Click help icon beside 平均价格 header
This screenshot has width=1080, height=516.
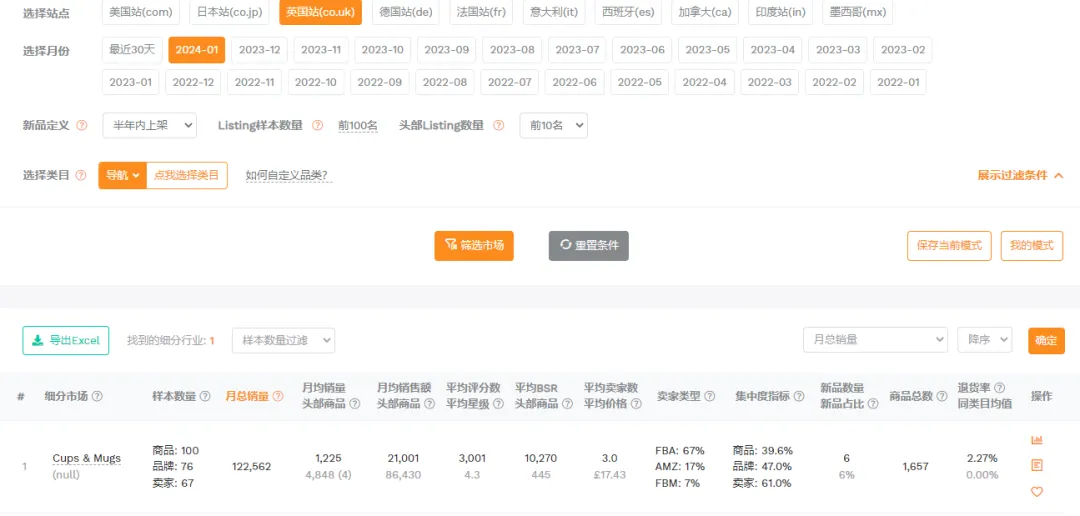pos(636,404)
